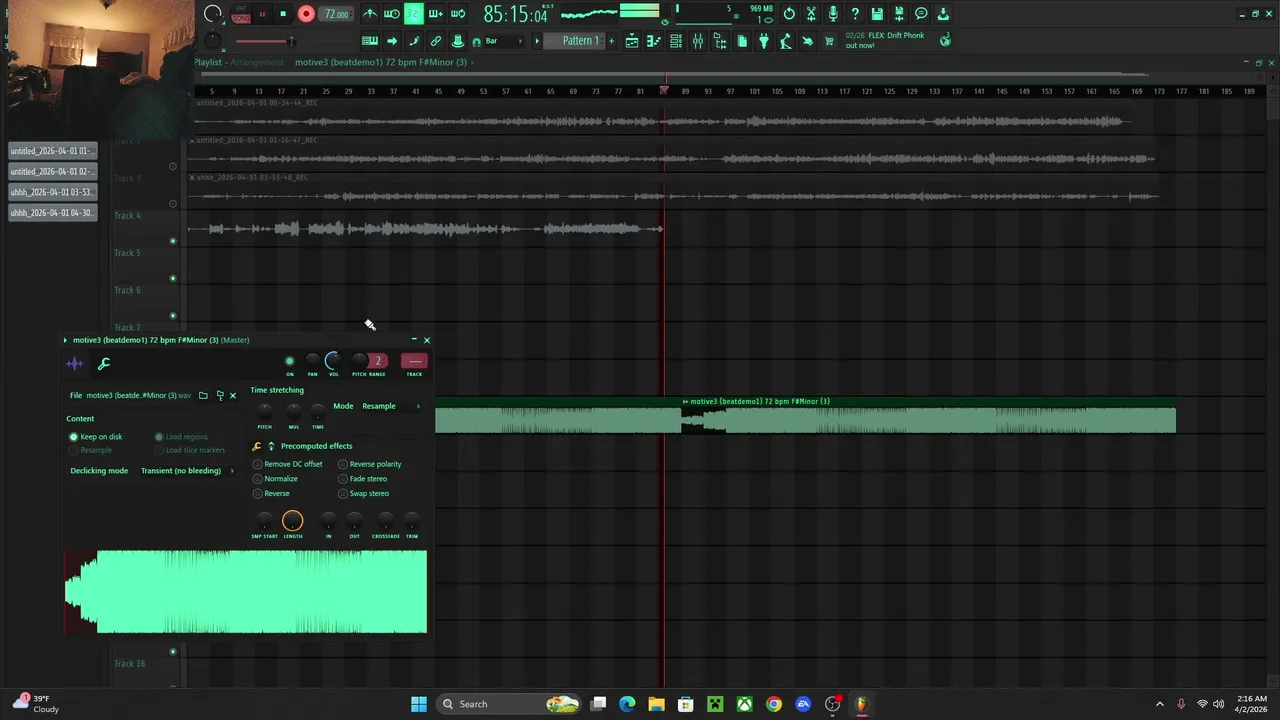Click the sampler waveform tab icon
1280x720 pixels.
[x=74, y=364]
